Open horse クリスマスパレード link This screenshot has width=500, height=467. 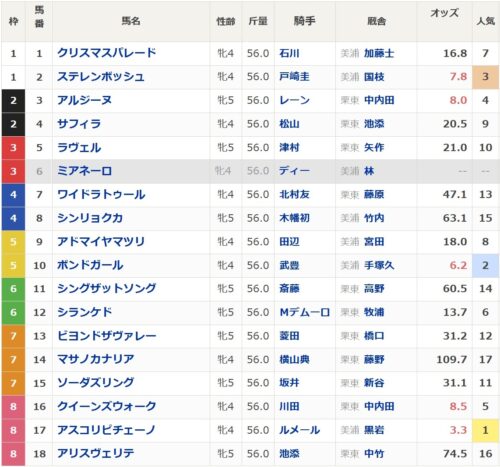point(107,53)
